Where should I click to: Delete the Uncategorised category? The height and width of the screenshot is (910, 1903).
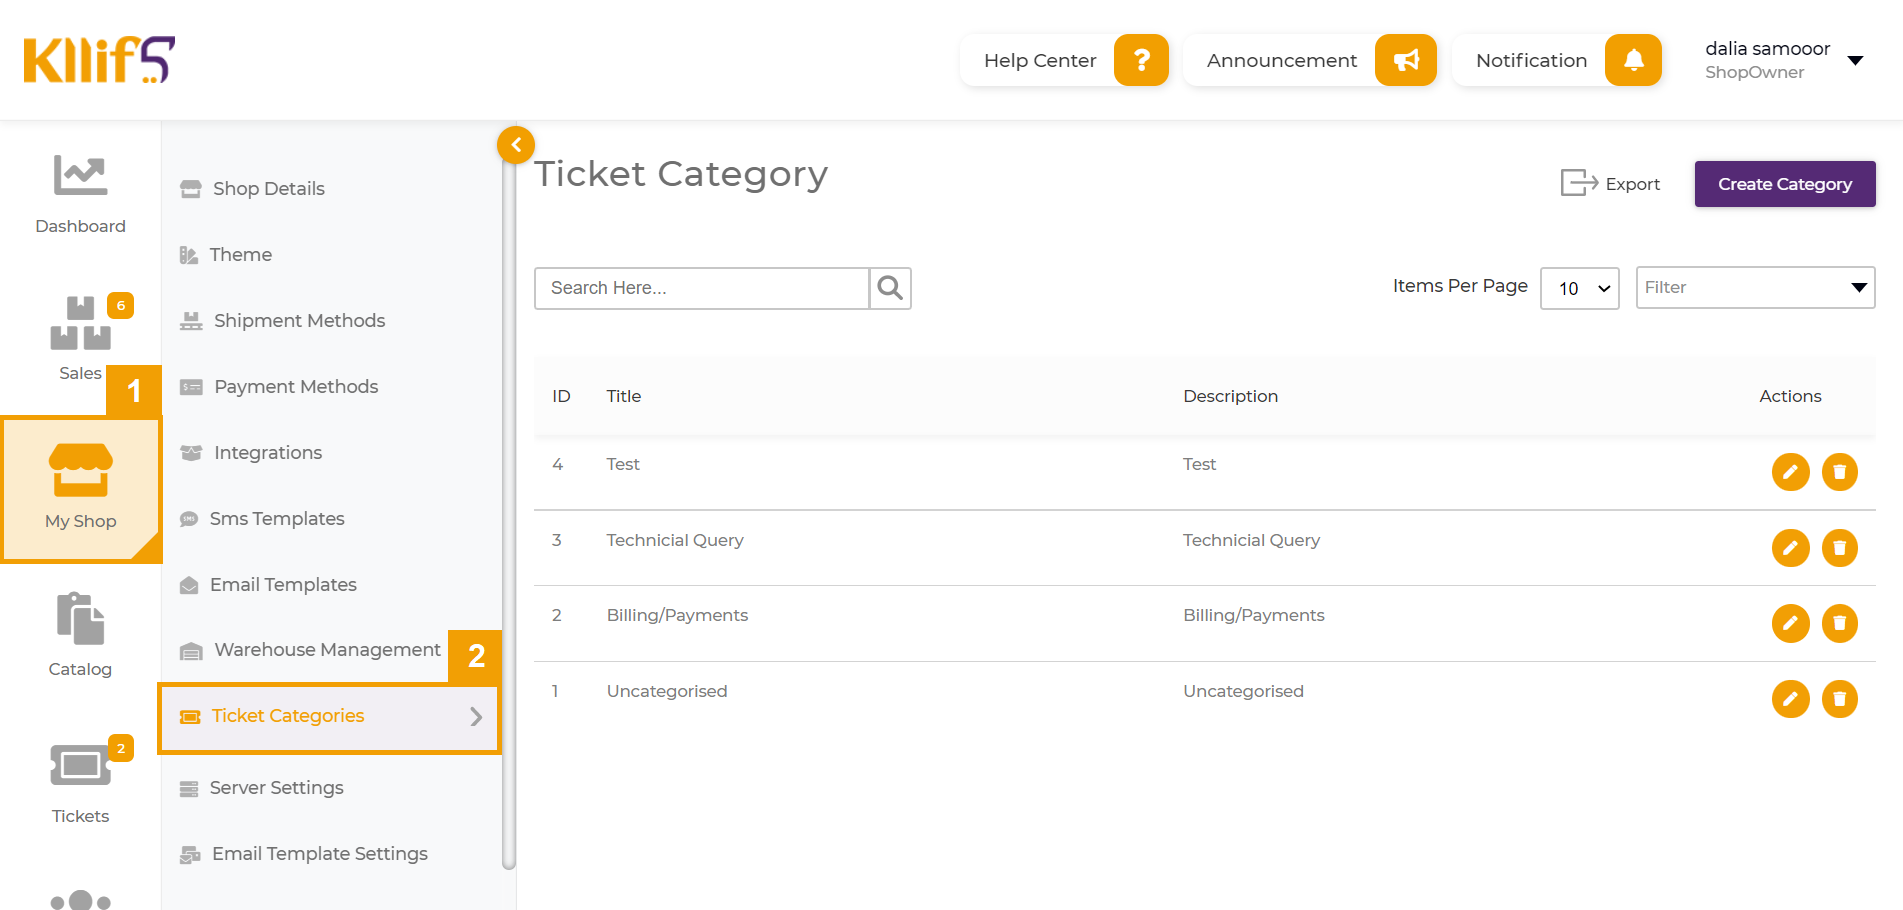click(1839, 699)
